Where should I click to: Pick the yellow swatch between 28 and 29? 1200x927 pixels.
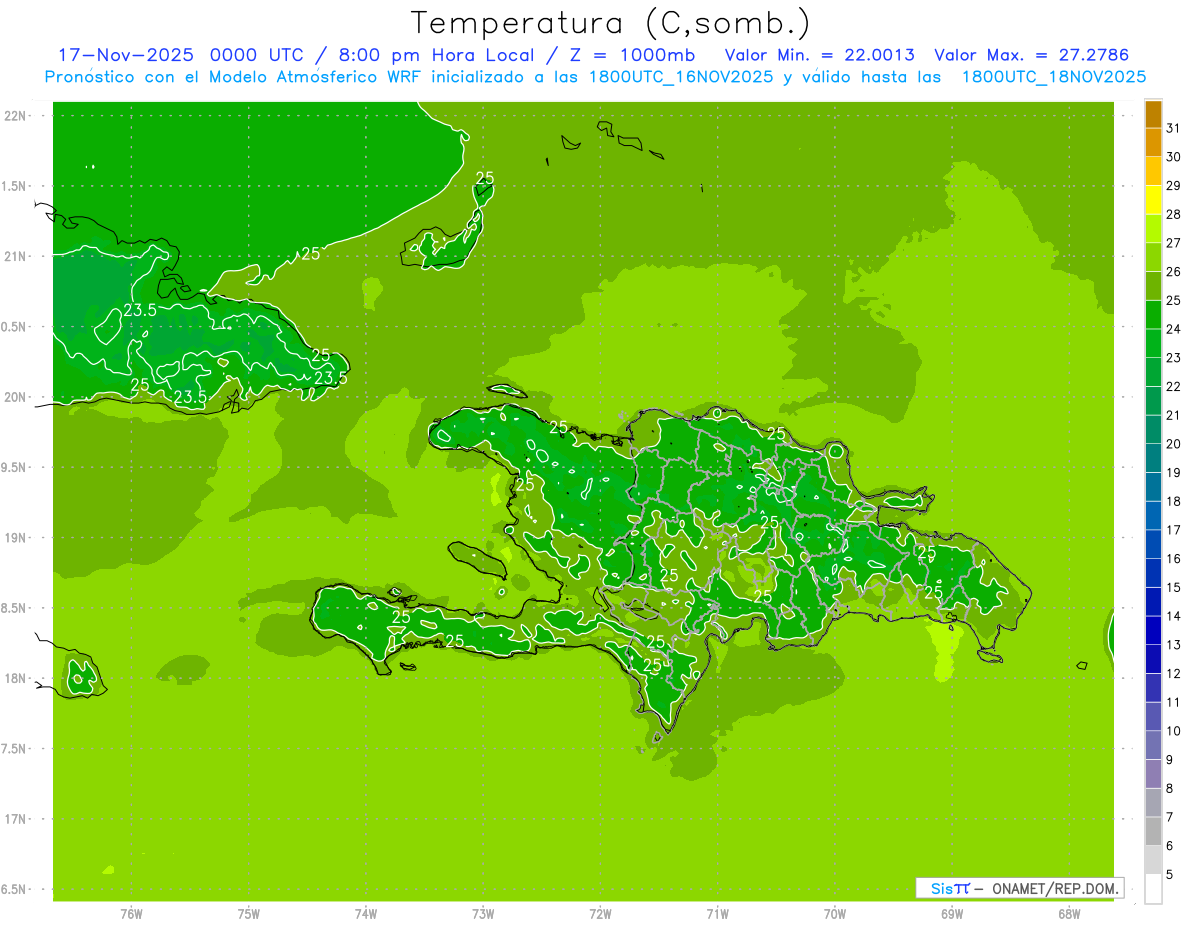tap(1153, 200)
